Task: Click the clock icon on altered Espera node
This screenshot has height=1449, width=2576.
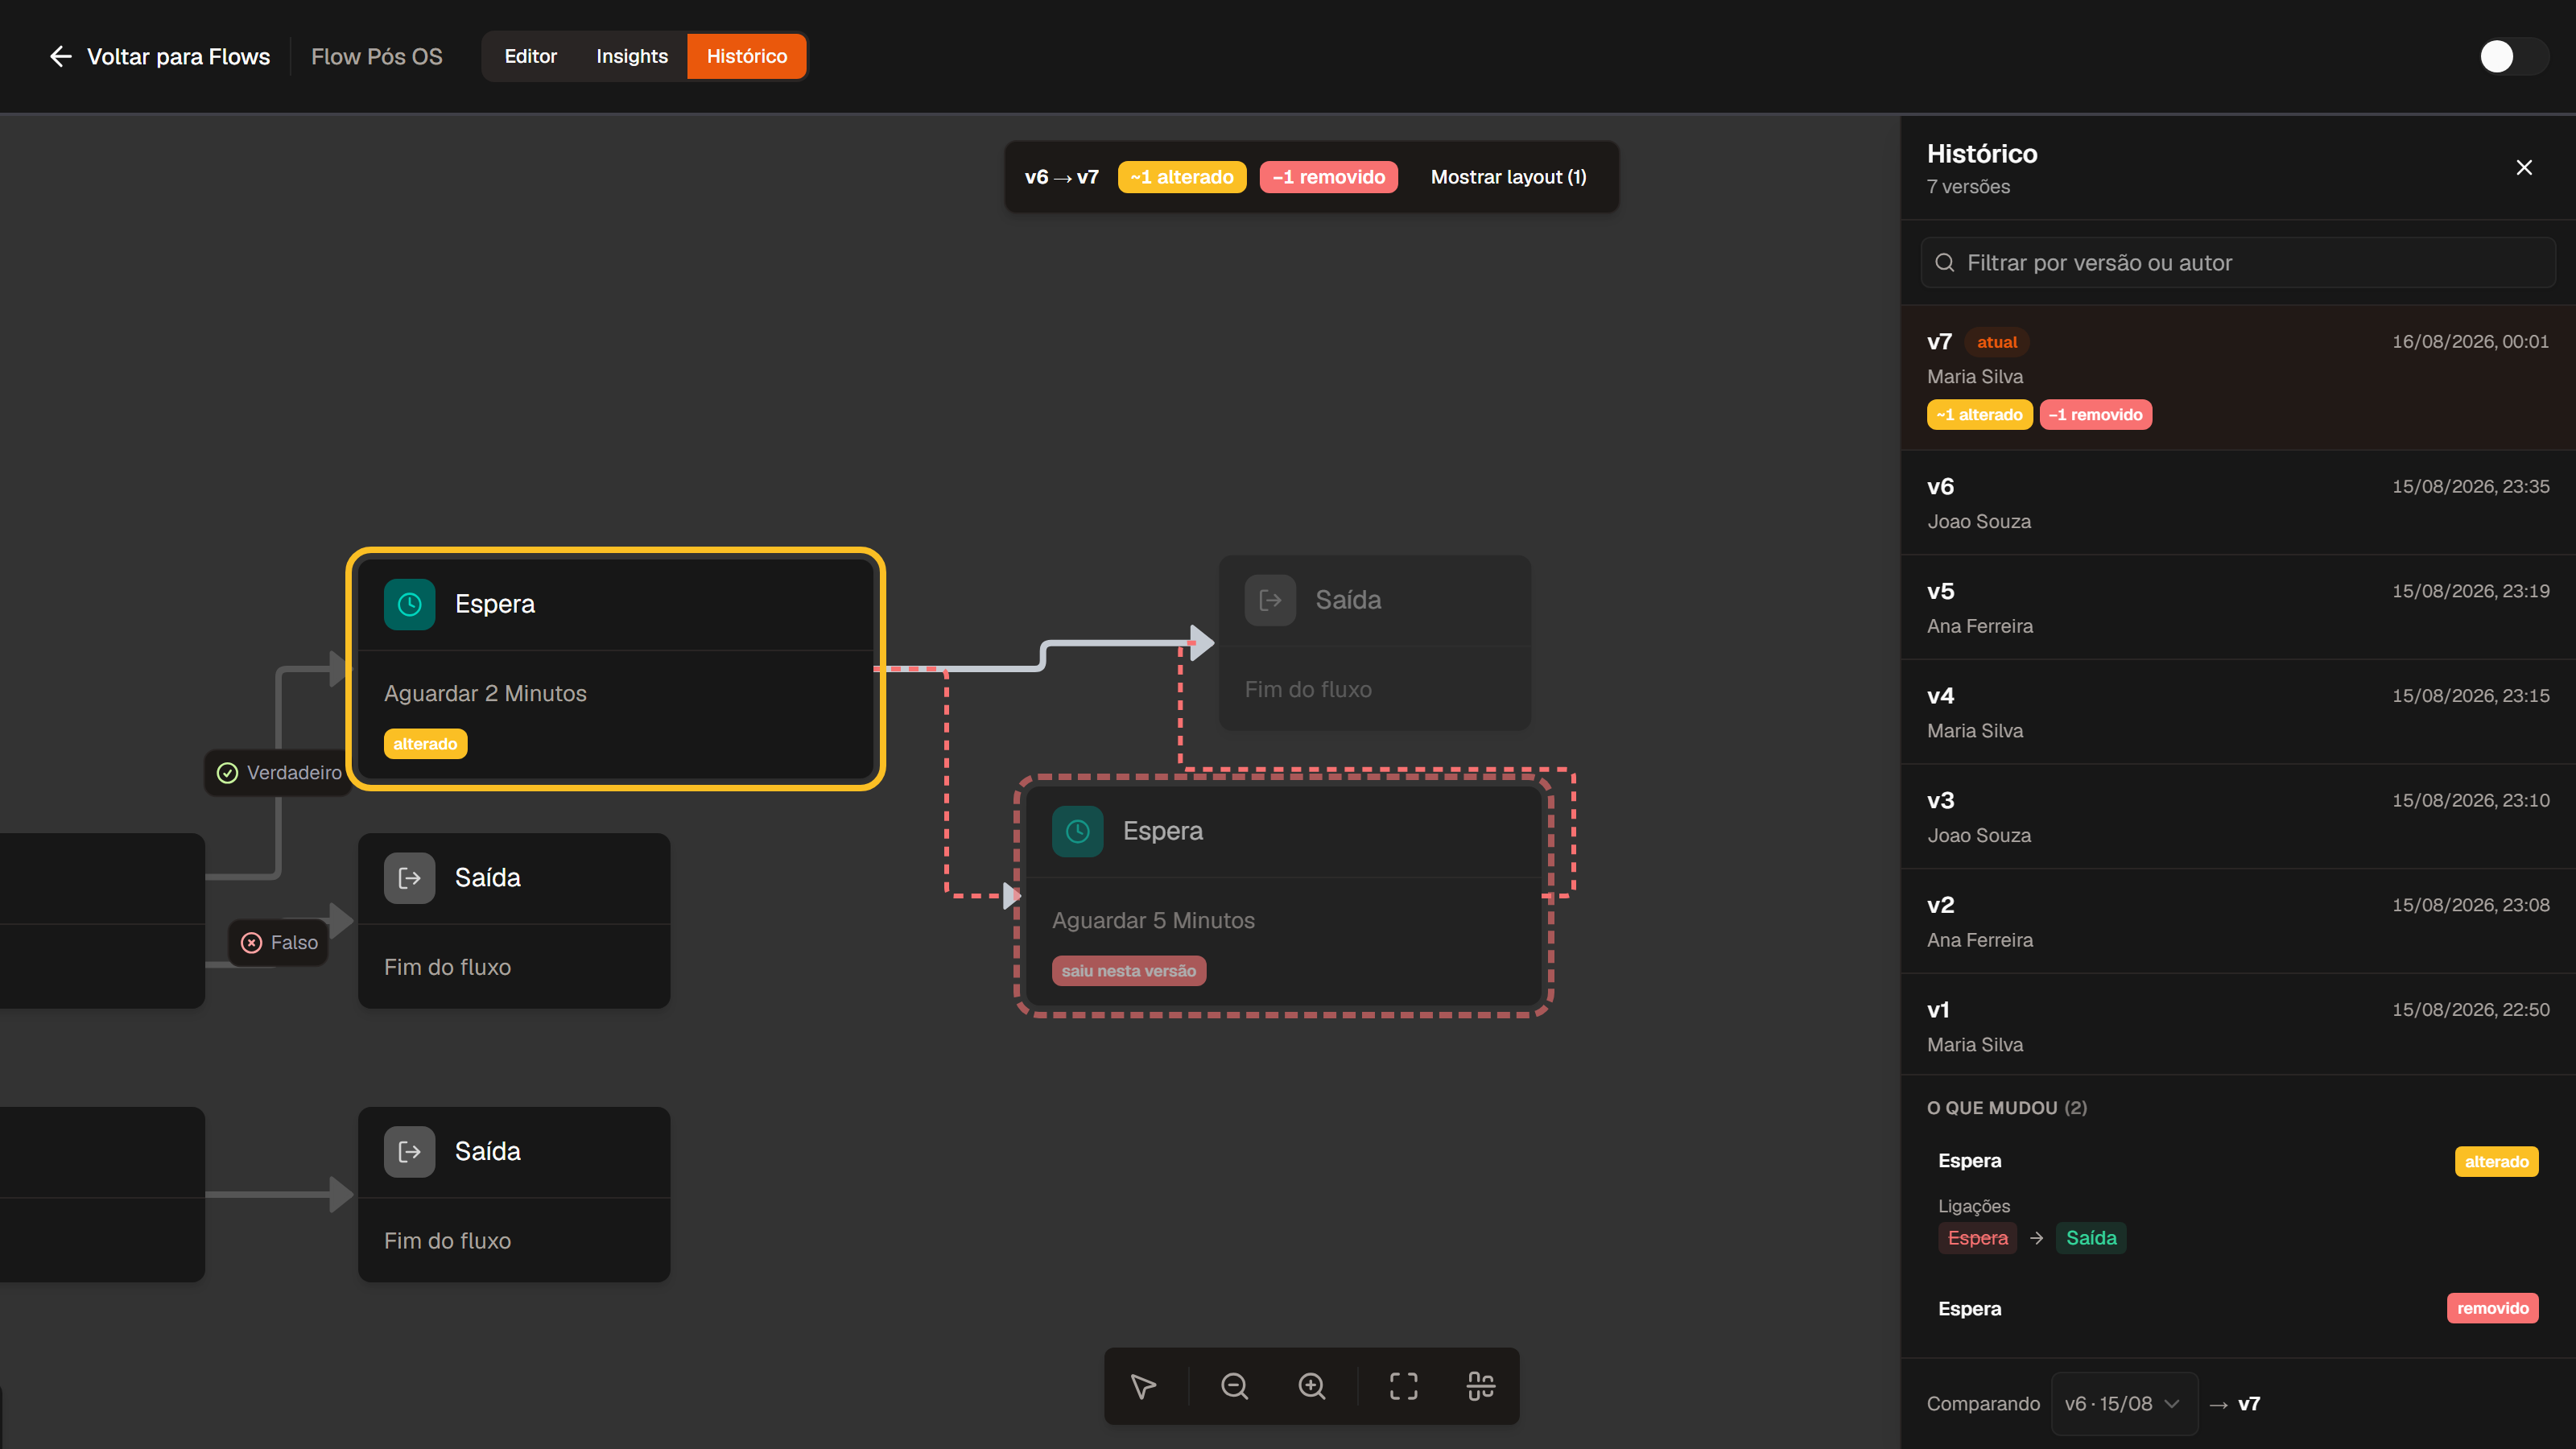Action: pyautogui.click(x=409, y=604)
